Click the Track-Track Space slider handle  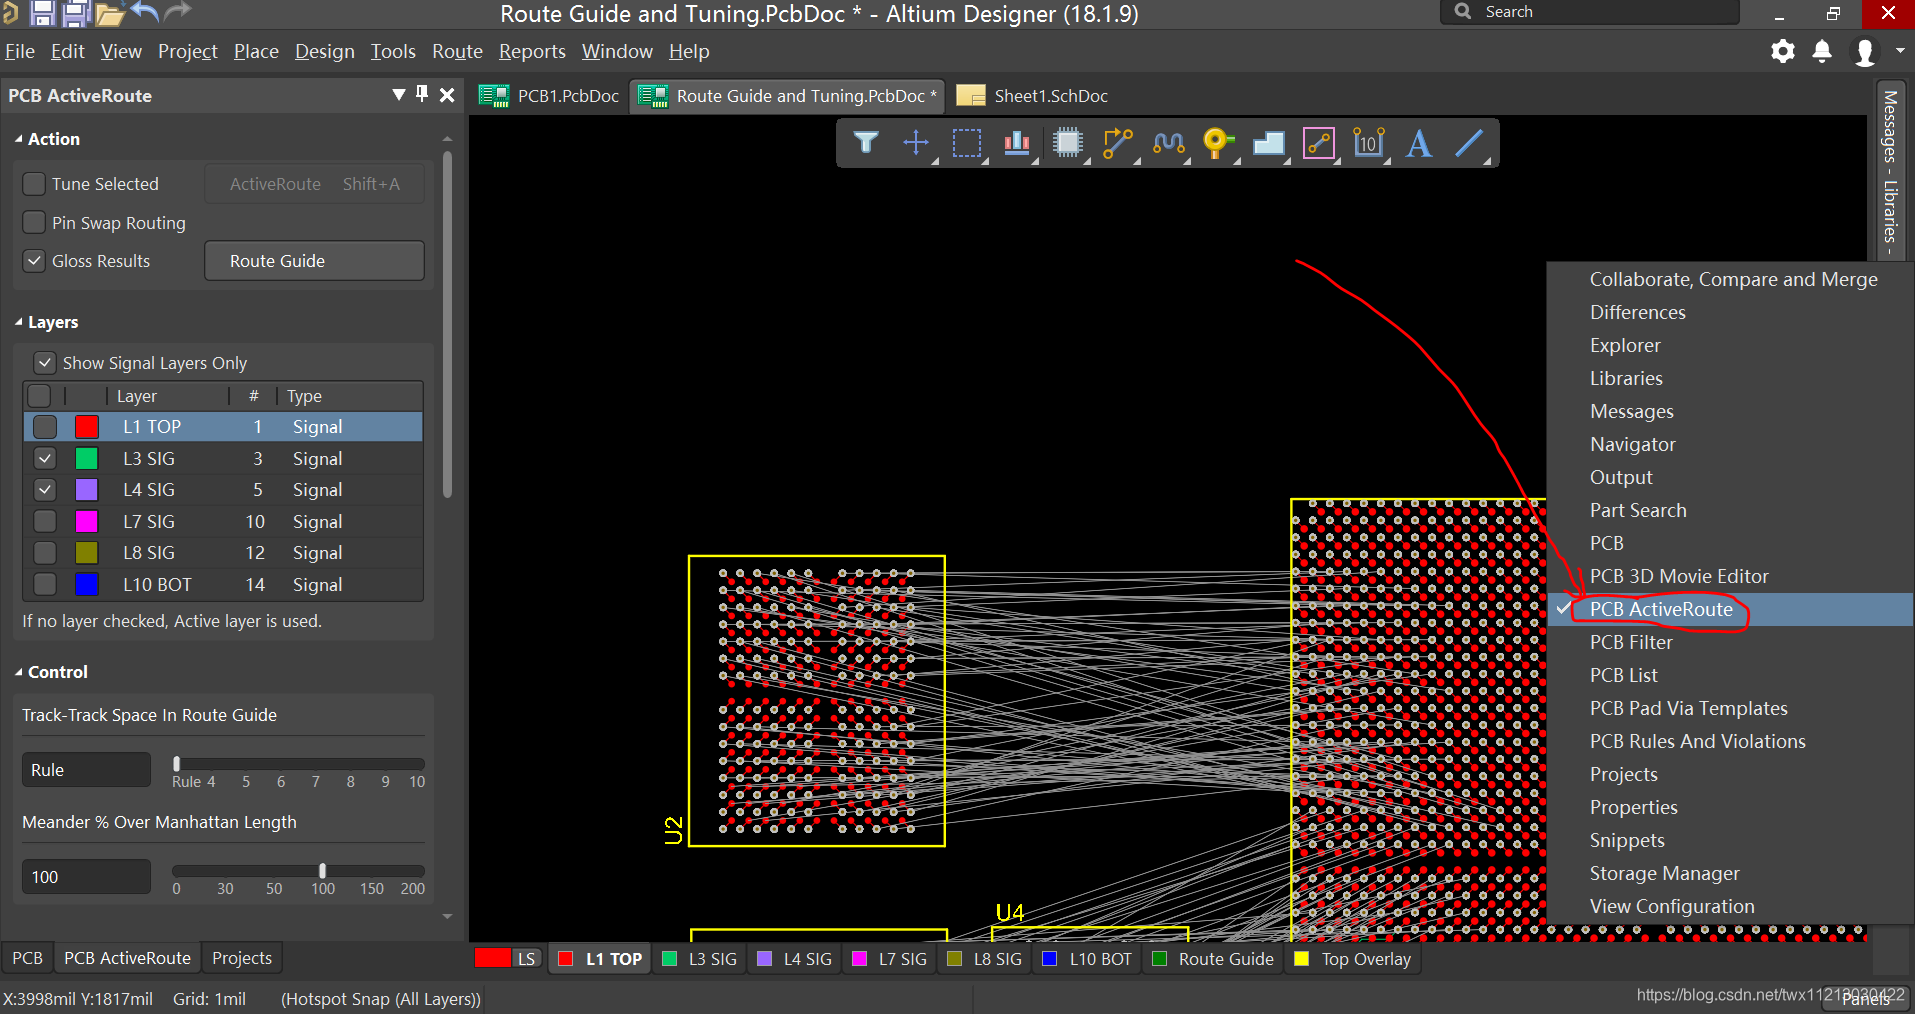coord(177,764)
